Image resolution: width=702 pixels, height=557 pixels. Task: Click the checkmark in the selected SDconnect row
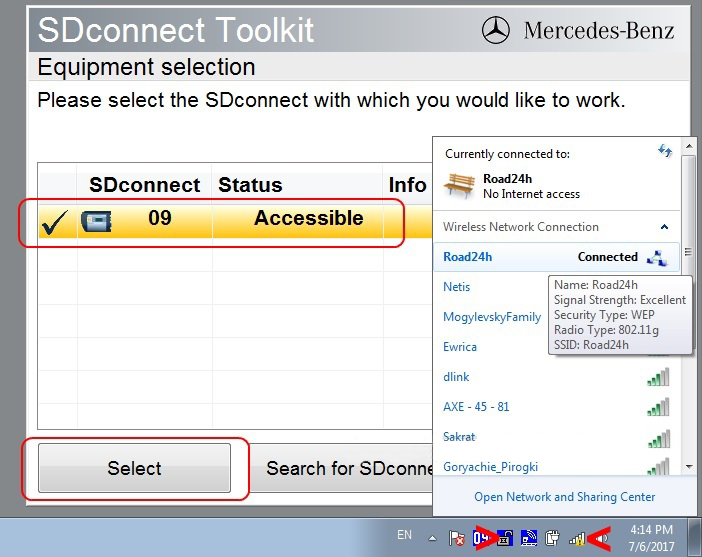54,222
